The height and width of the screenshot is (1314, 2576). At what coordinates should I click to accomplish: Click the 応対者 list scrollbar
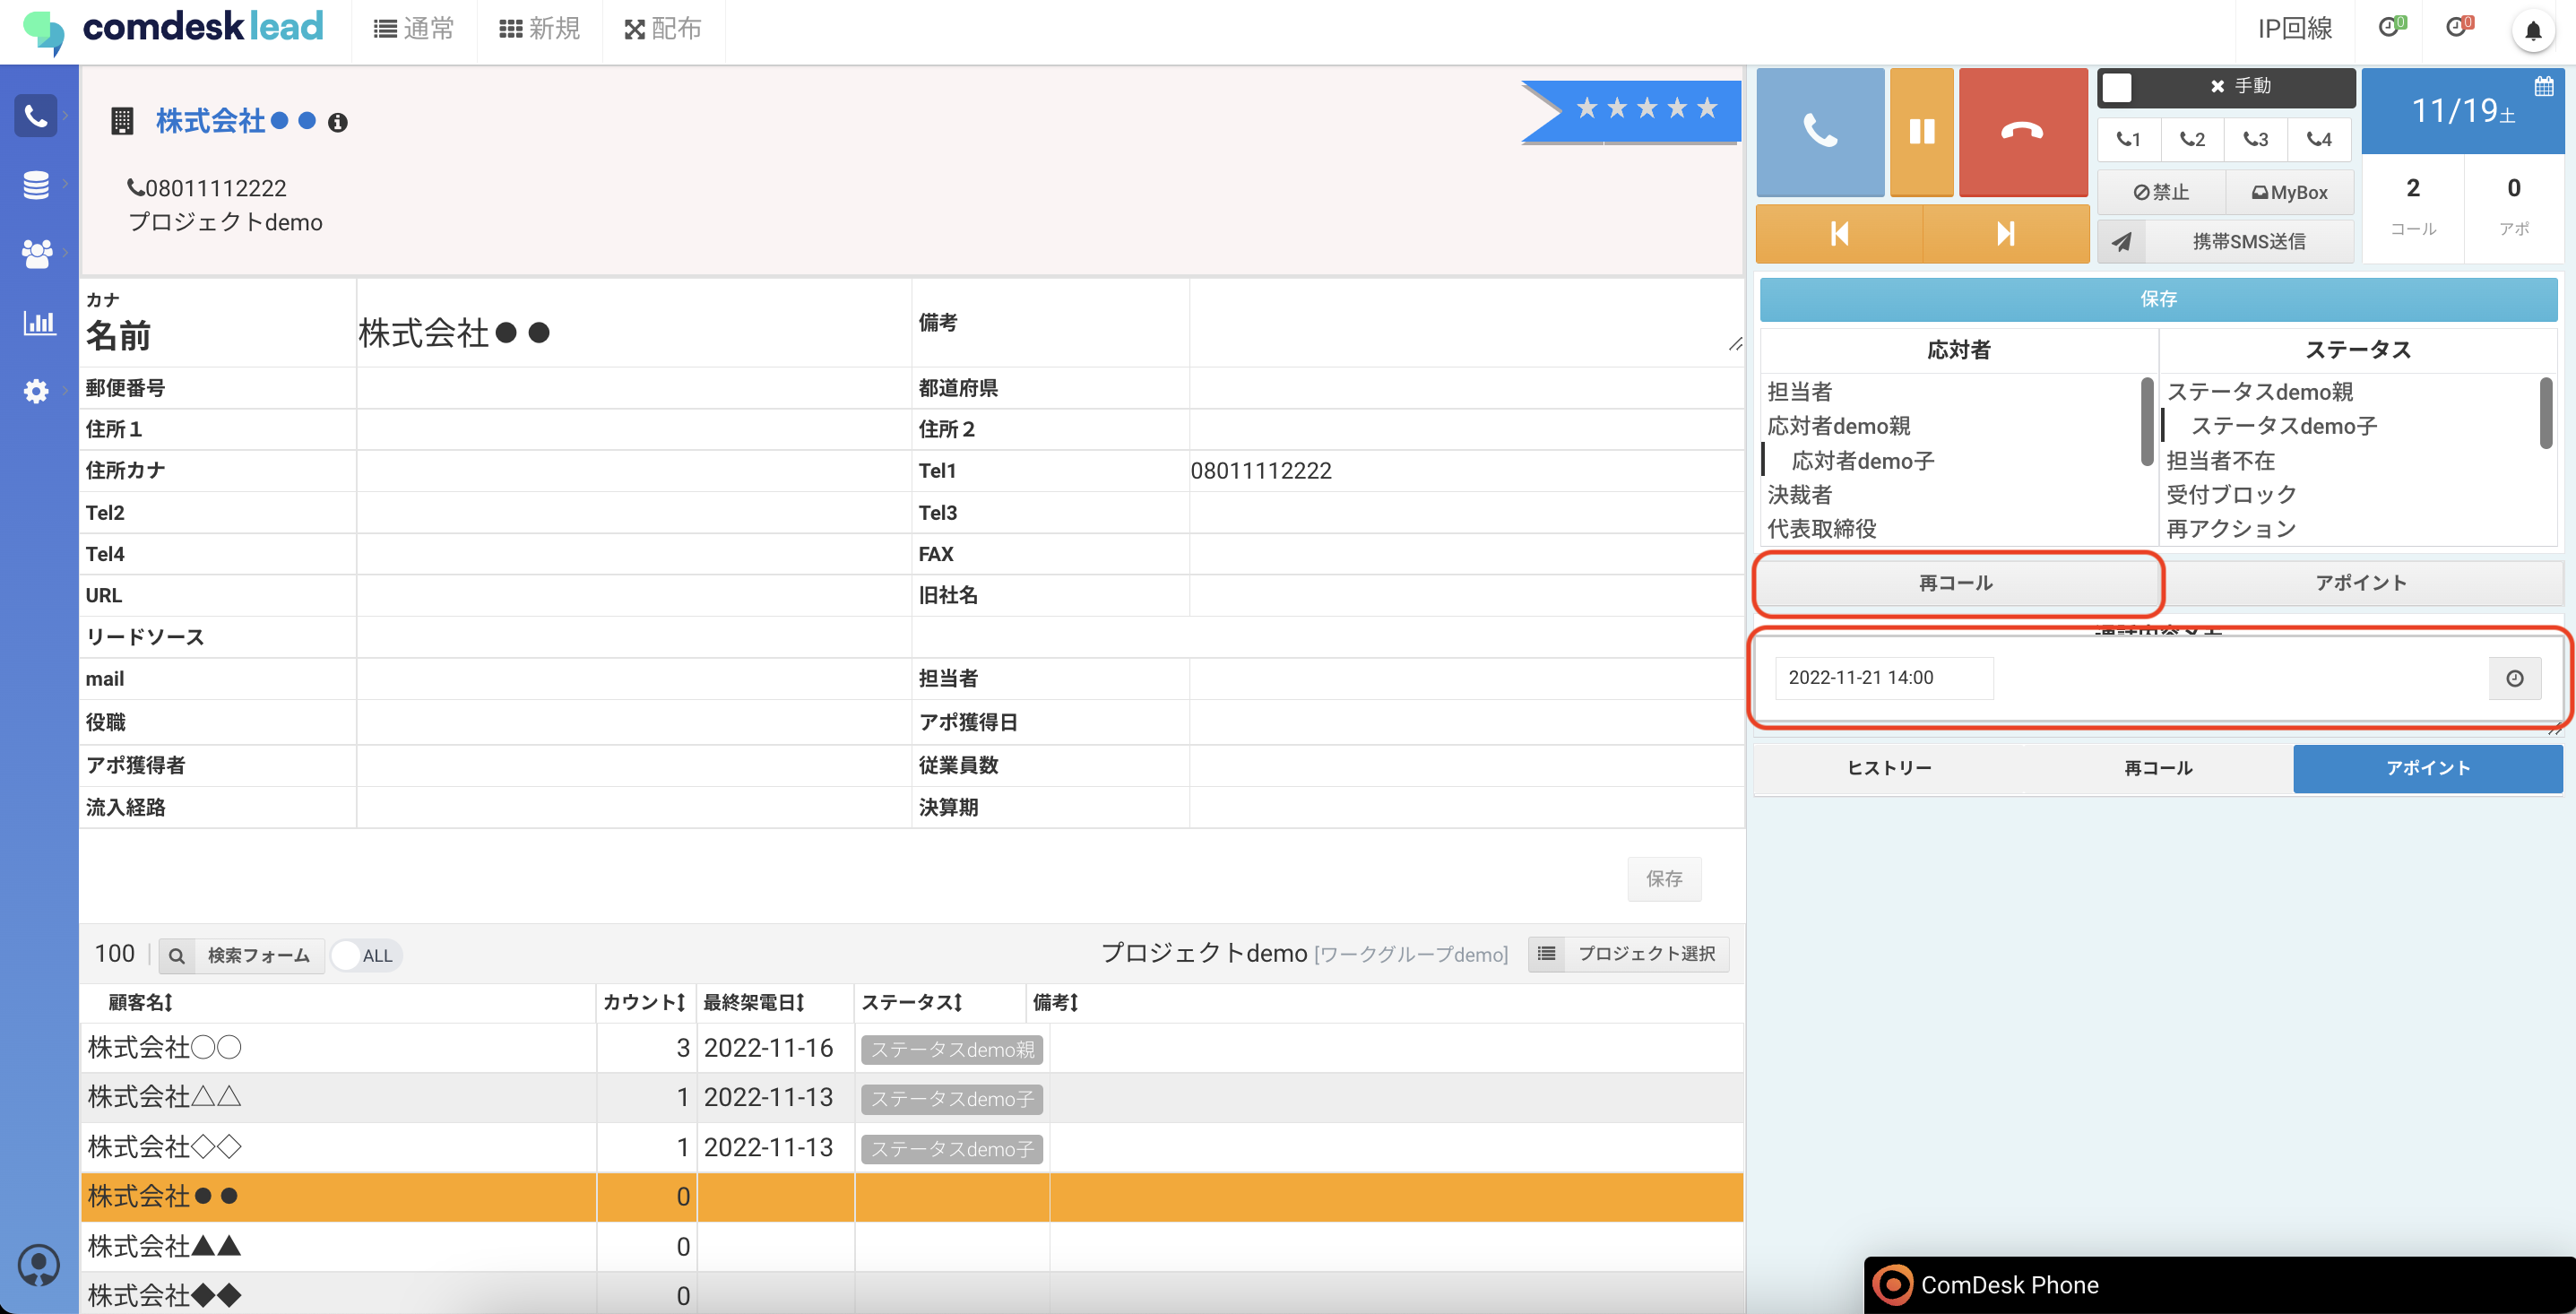[x=2146, y=421]
